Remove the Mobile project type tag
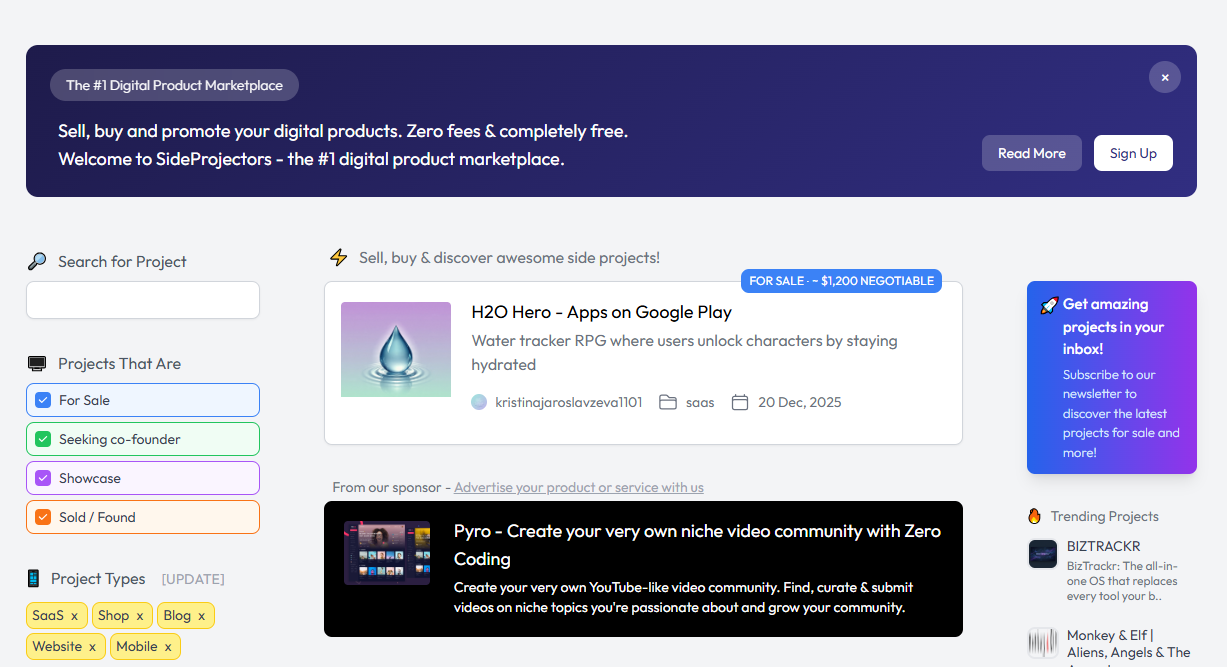The height and width of the screenshot is (667, 1227). 166,647
